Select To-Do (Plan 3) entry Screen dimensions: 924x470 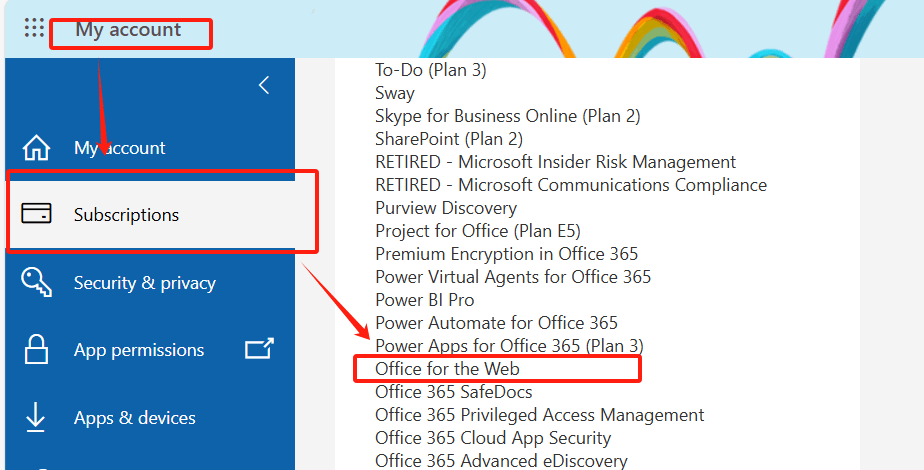[431, 70]
